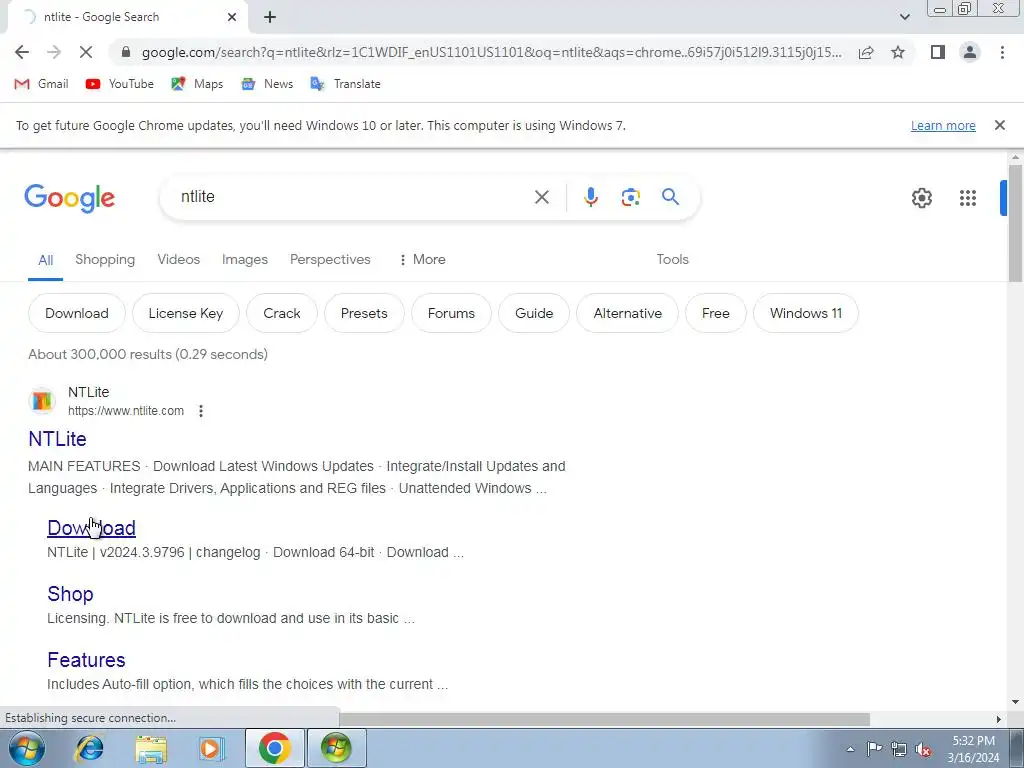This screenshot has height=768, width=1024.
Task: Open a new Chrome tab
Action: pos(270,17)
